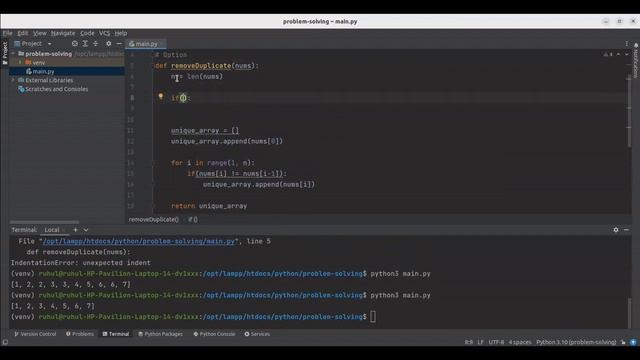Open the Problems tool window
This screenshot has height=360, width=640.
80,334
